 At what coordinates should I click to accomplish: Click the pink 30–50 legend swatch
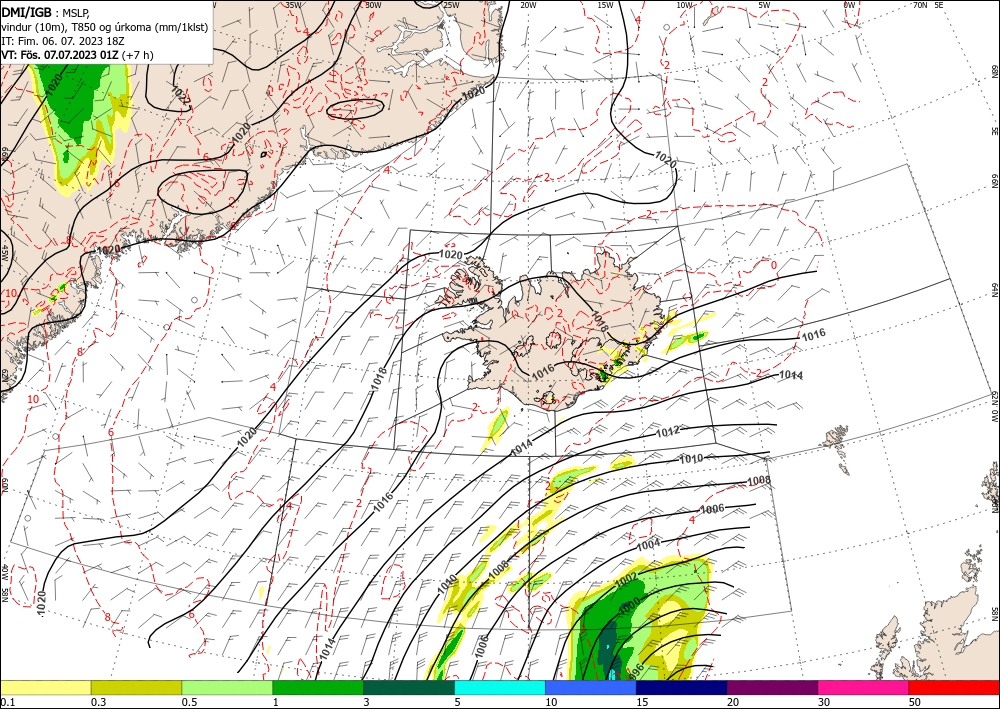pos(864,687)
